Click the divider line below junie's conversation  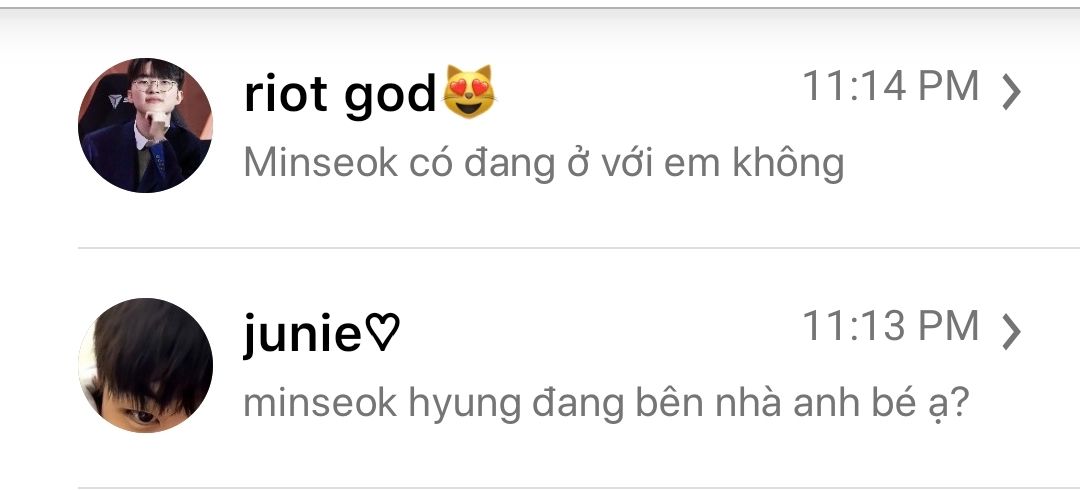coord(579,487)
